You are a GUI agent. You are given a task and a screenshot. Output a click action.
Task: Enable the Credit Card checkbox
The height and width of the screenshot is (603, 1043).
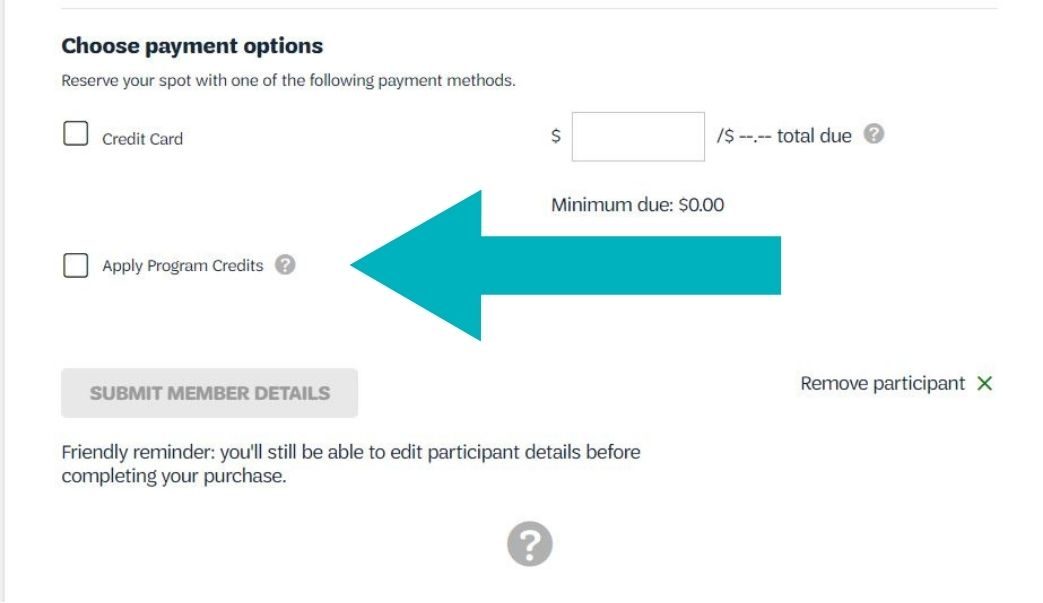[75, 133]
